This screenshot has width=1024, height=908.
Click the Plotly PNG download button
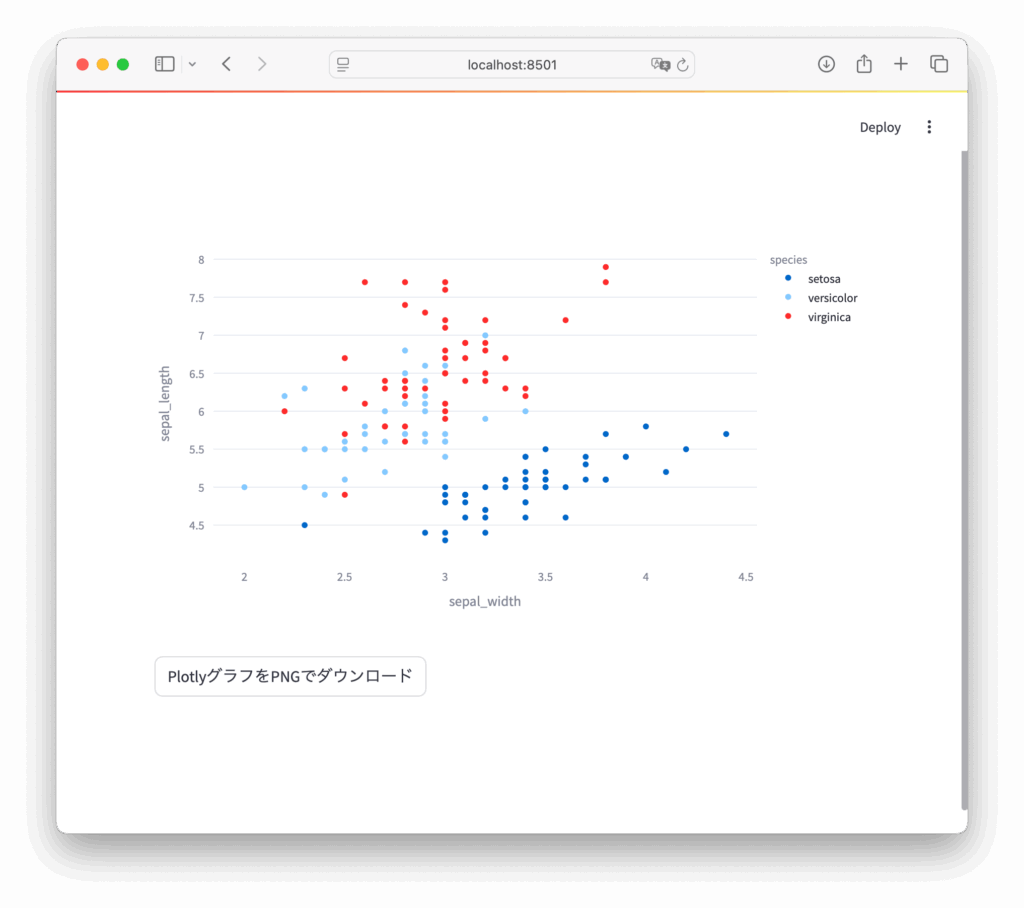(x=290, y=676)
